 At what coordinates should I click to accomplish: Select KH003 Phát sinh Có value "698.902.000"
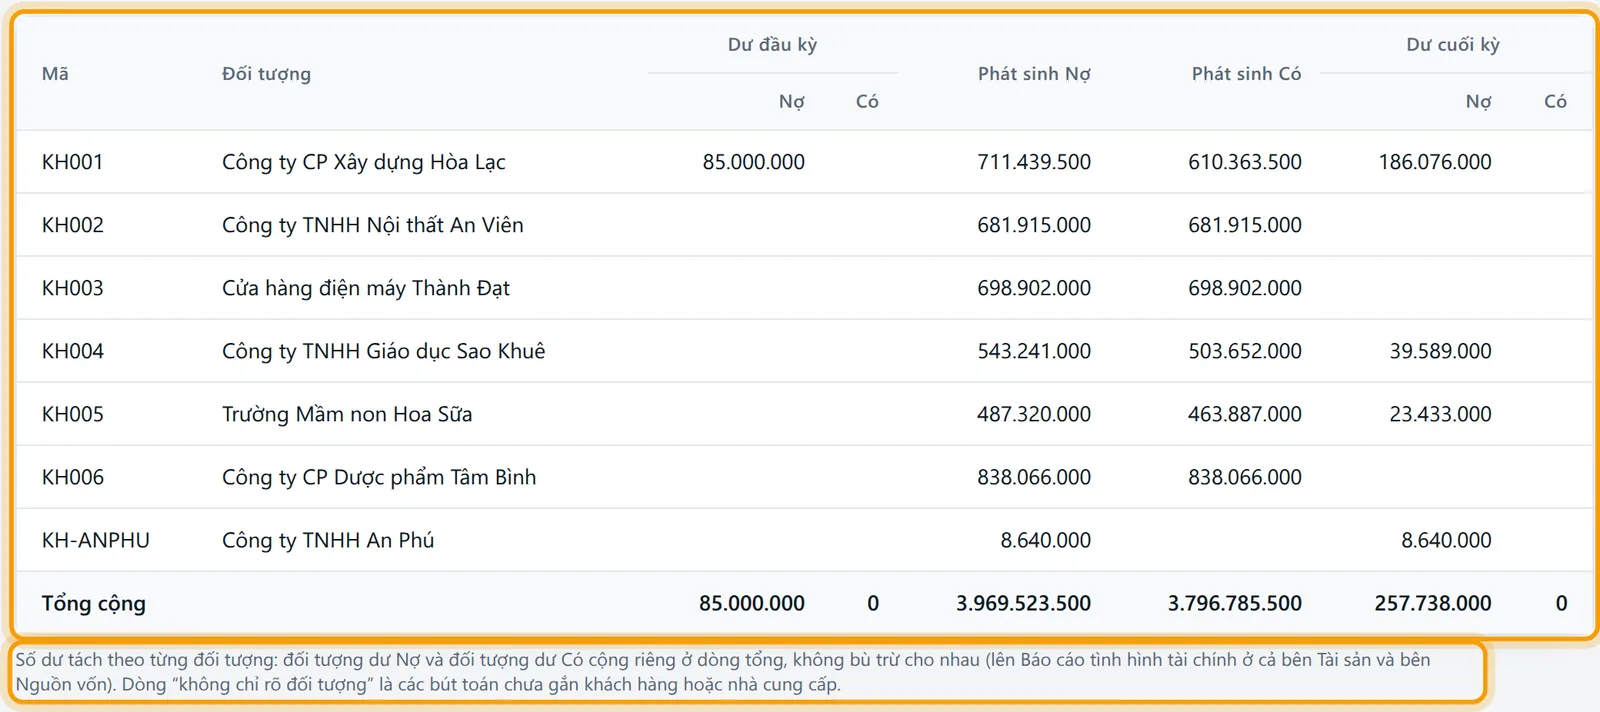pos(1245,288)
